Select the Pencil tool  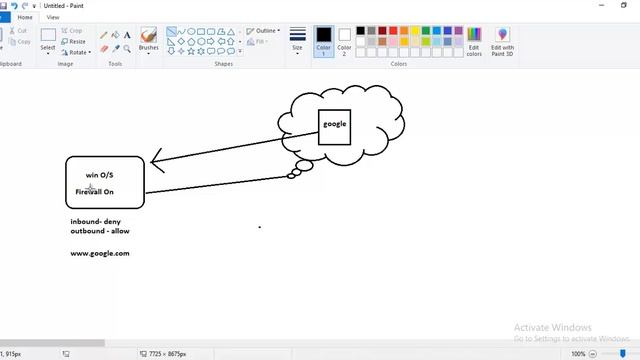[x=104, y=36]
